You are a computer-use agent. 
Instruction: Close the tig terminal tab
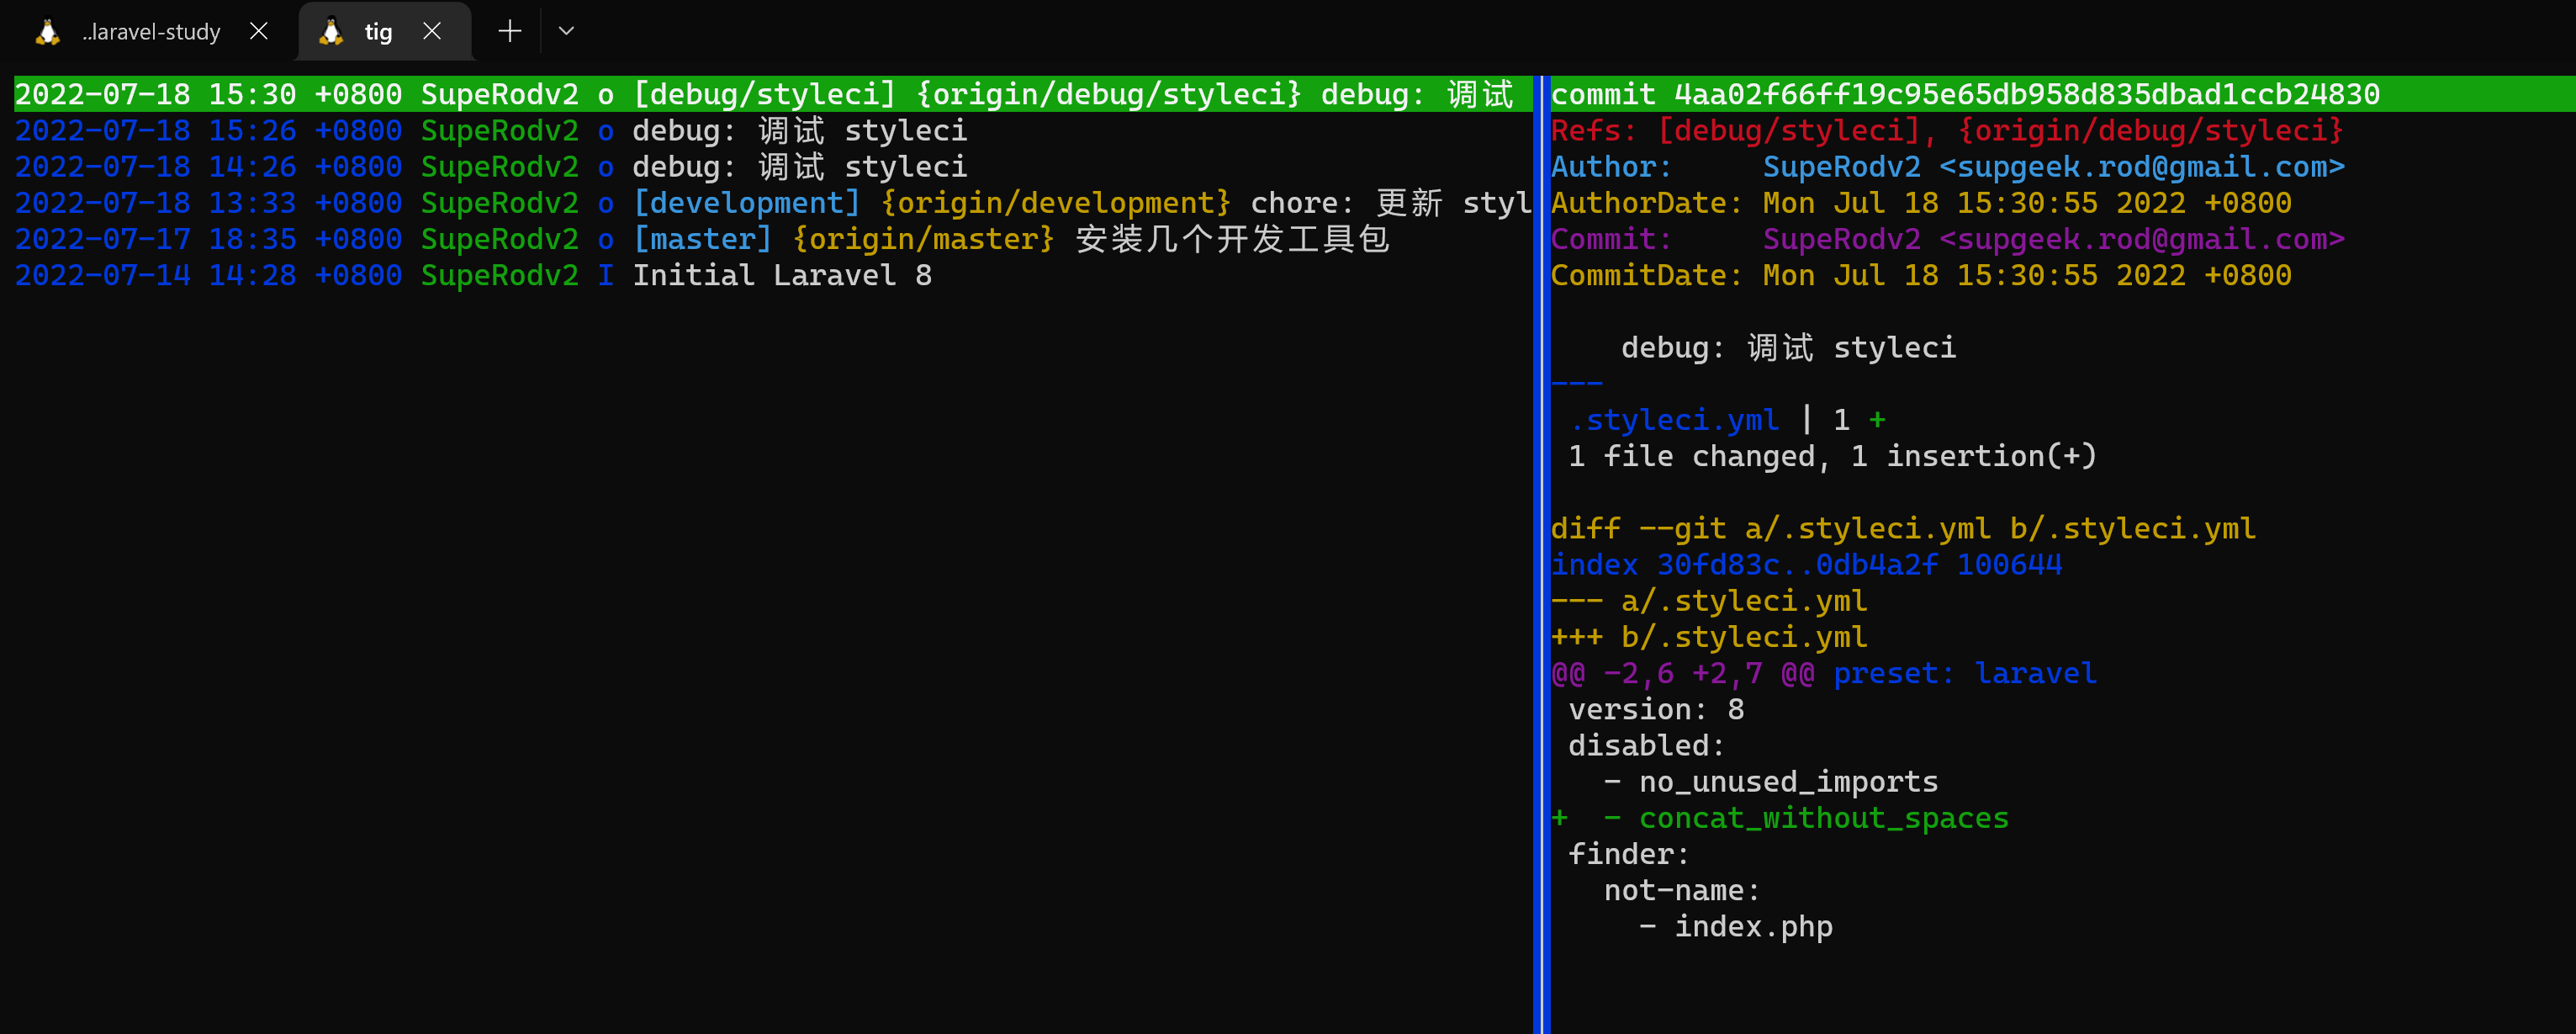click(432, 31)
